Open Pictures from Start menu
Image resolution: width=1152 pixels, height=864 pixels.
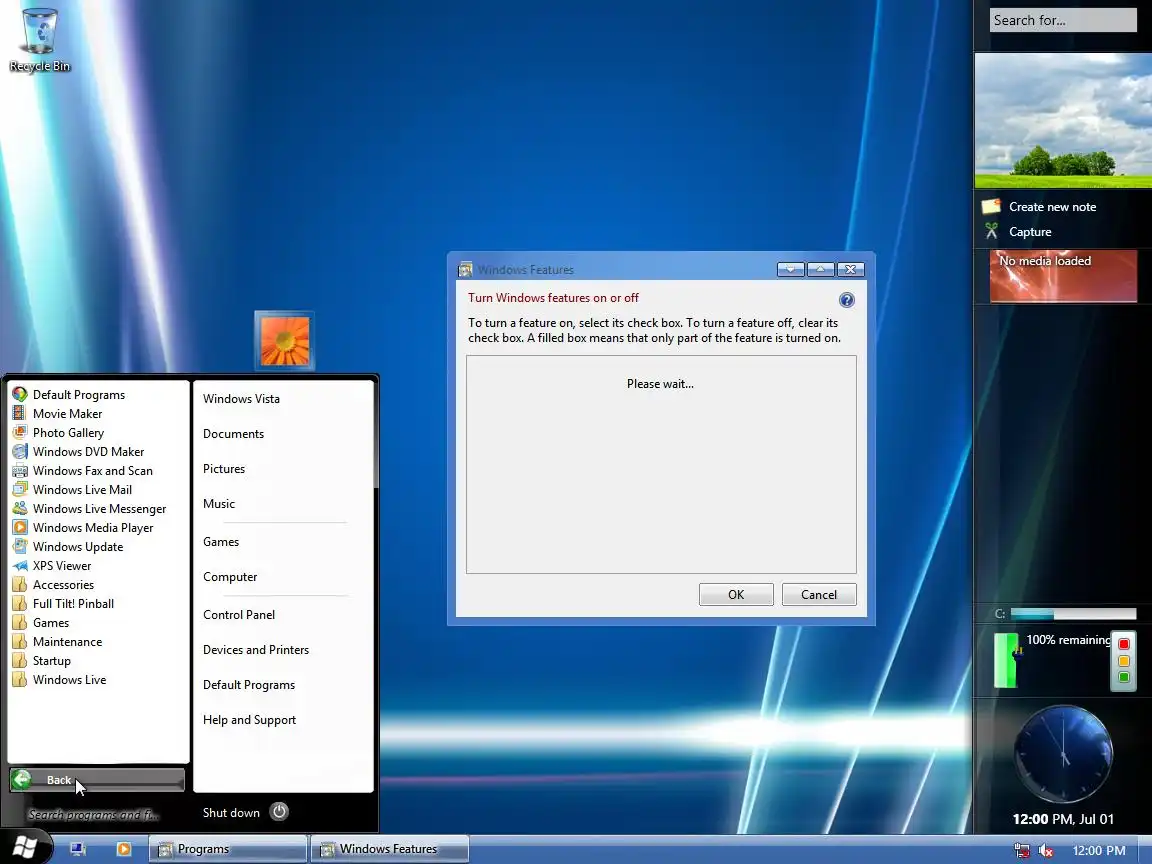click(x=224, y=469)
